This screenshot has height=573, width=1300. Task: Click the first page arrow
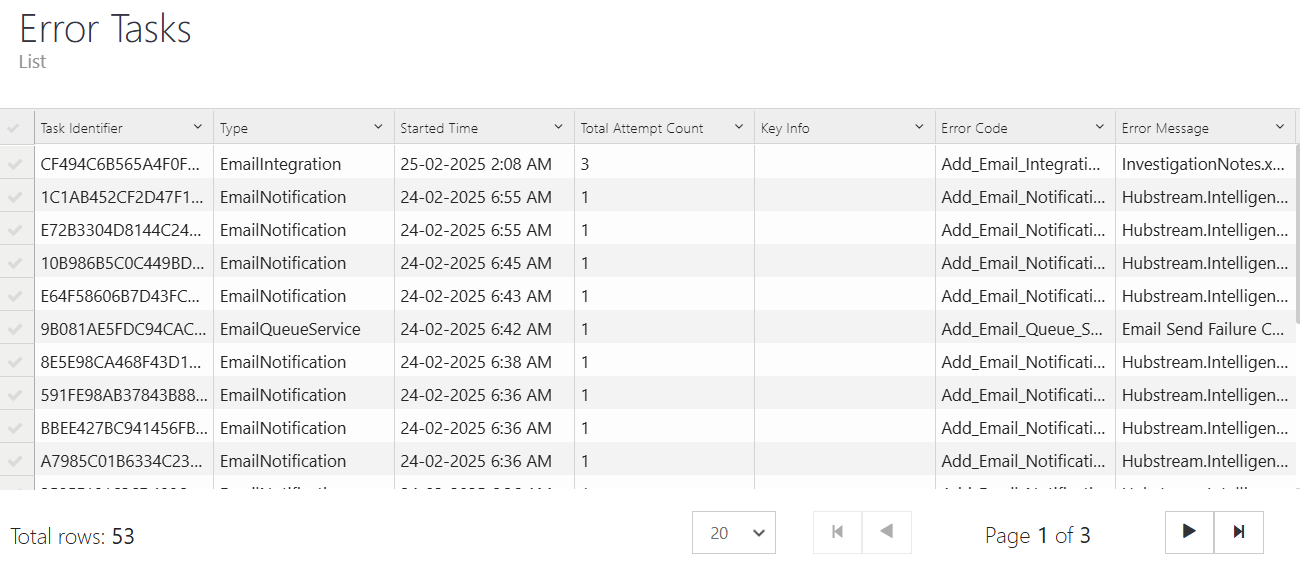pos(837,532)
